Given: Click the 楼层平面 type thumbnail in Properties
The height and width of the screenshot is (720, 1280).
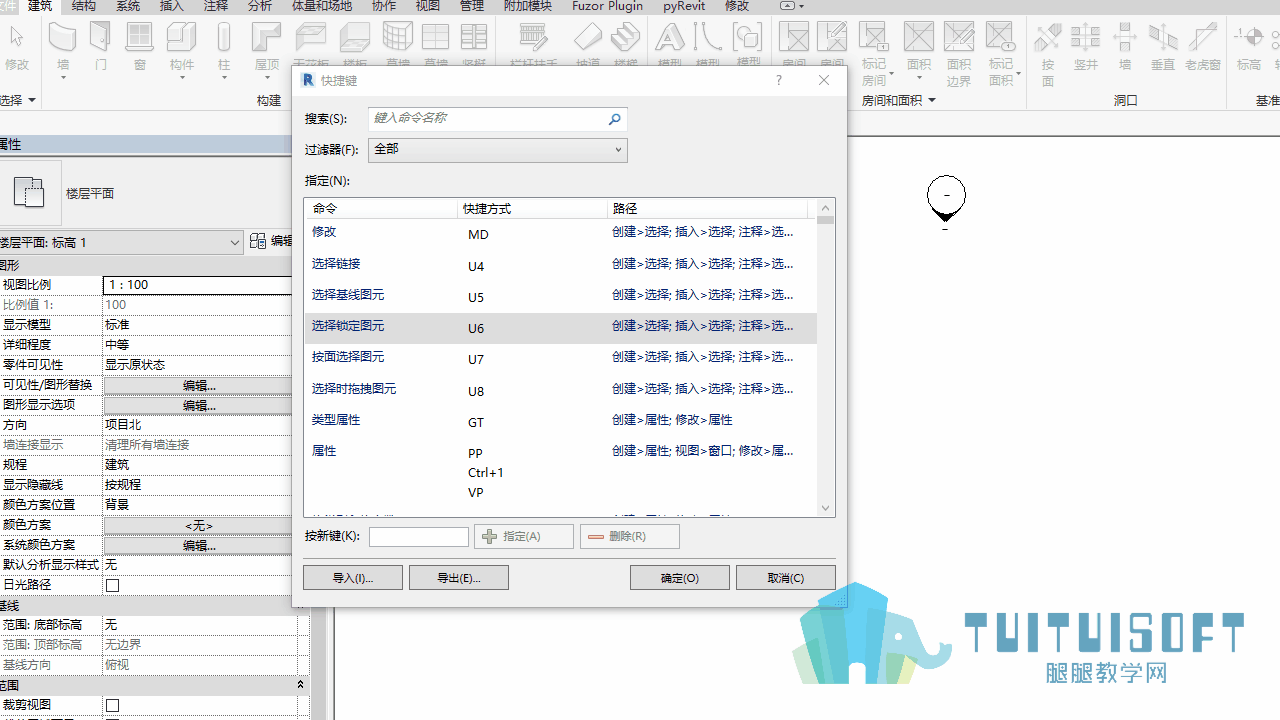Looking at the screenshot, I should click(29, 192).
